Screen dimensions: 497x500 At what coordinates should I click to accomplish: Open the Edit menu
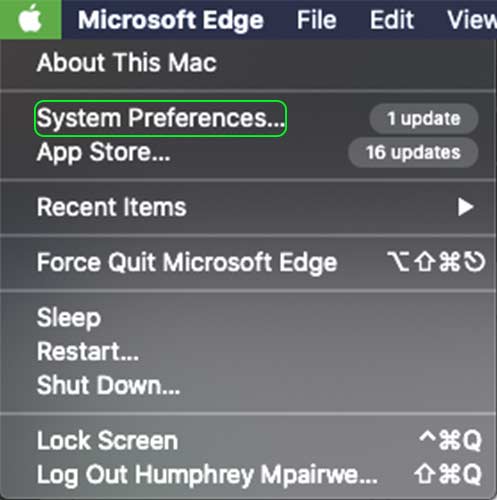click(392, 20)
